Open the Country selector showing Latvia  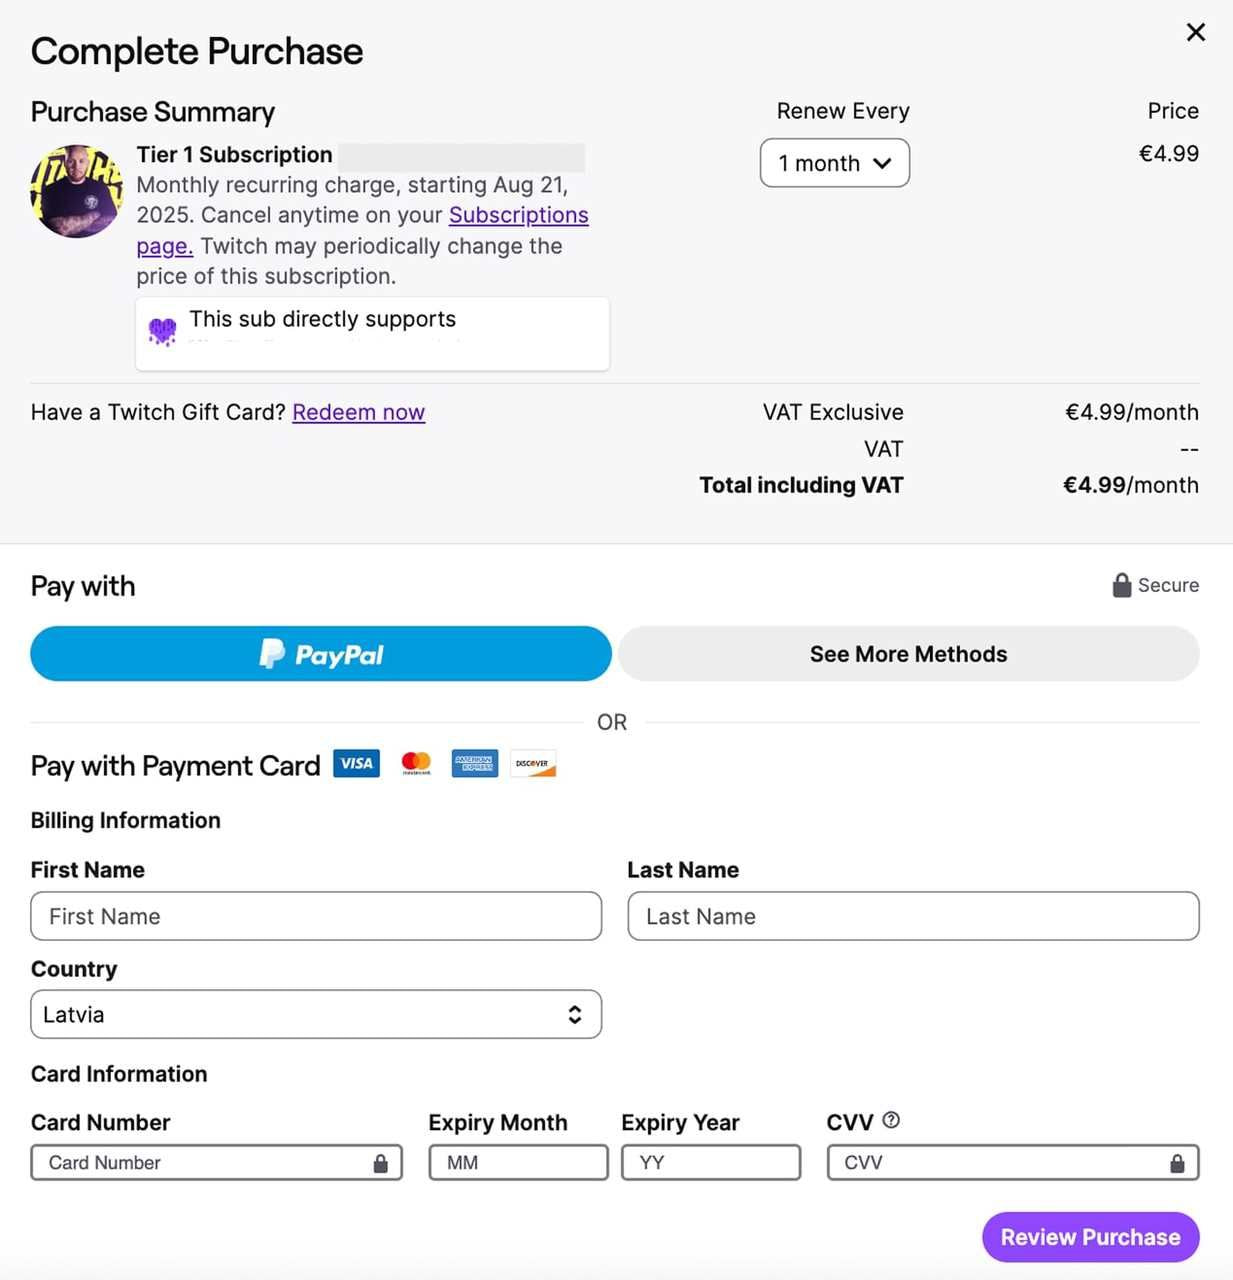coord(316,1014)
